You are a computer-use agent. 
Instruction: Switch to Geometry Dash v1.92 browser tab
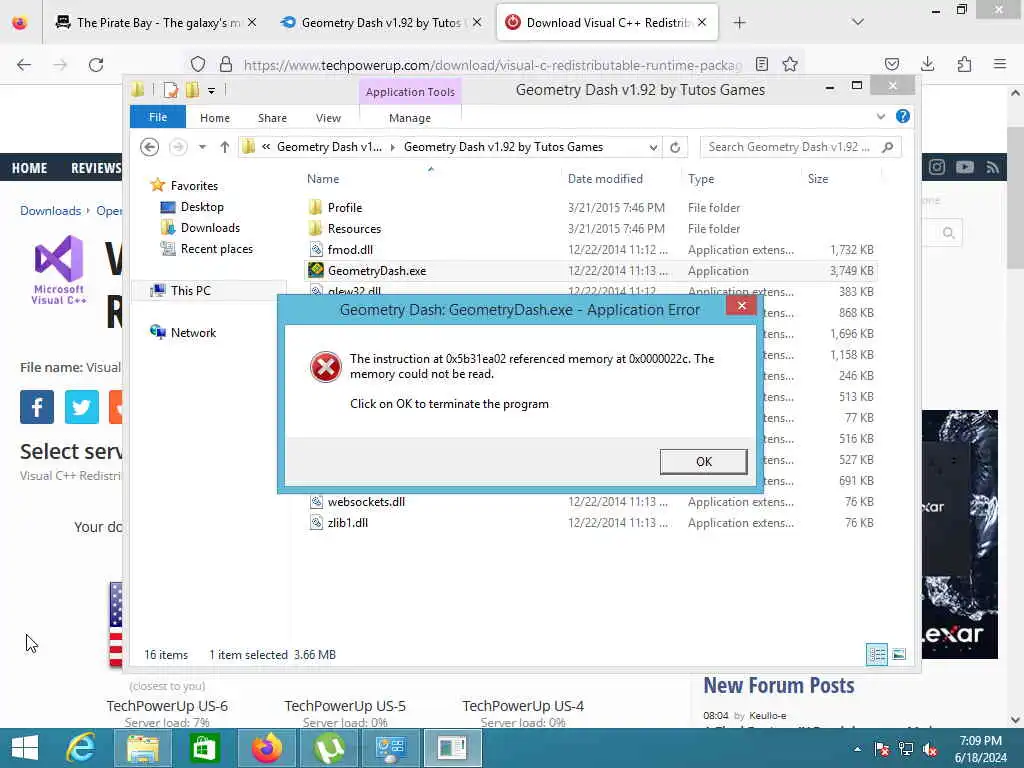(381, 23)
